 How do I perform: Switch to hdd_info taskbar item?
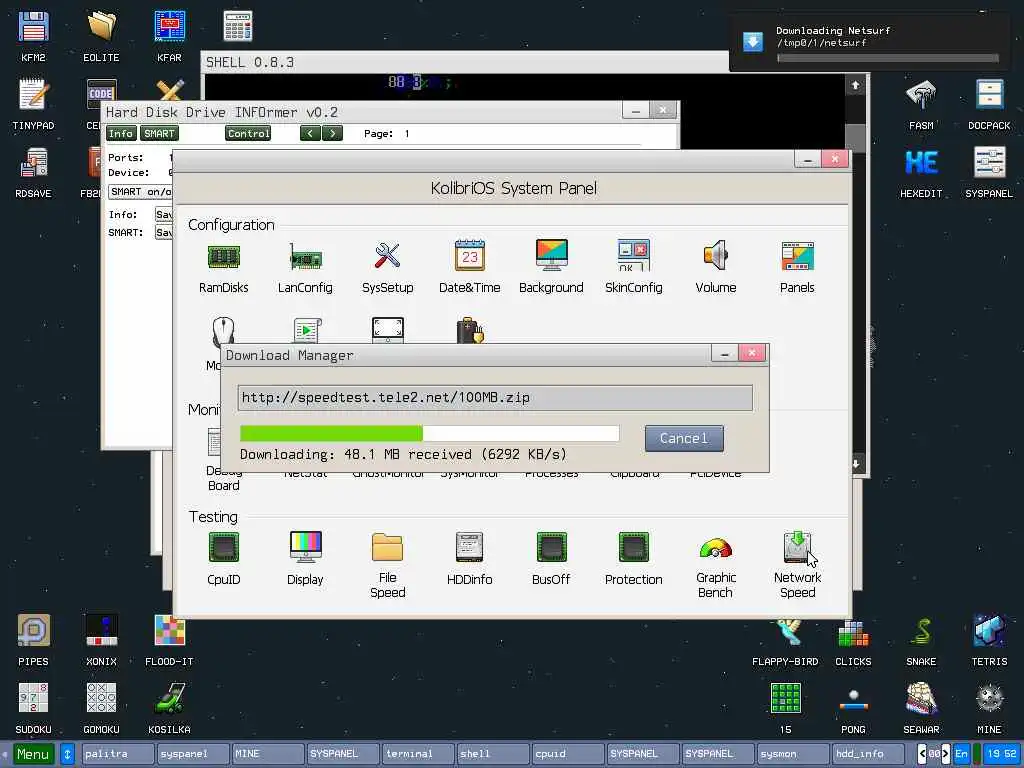(x=869, y=754)
